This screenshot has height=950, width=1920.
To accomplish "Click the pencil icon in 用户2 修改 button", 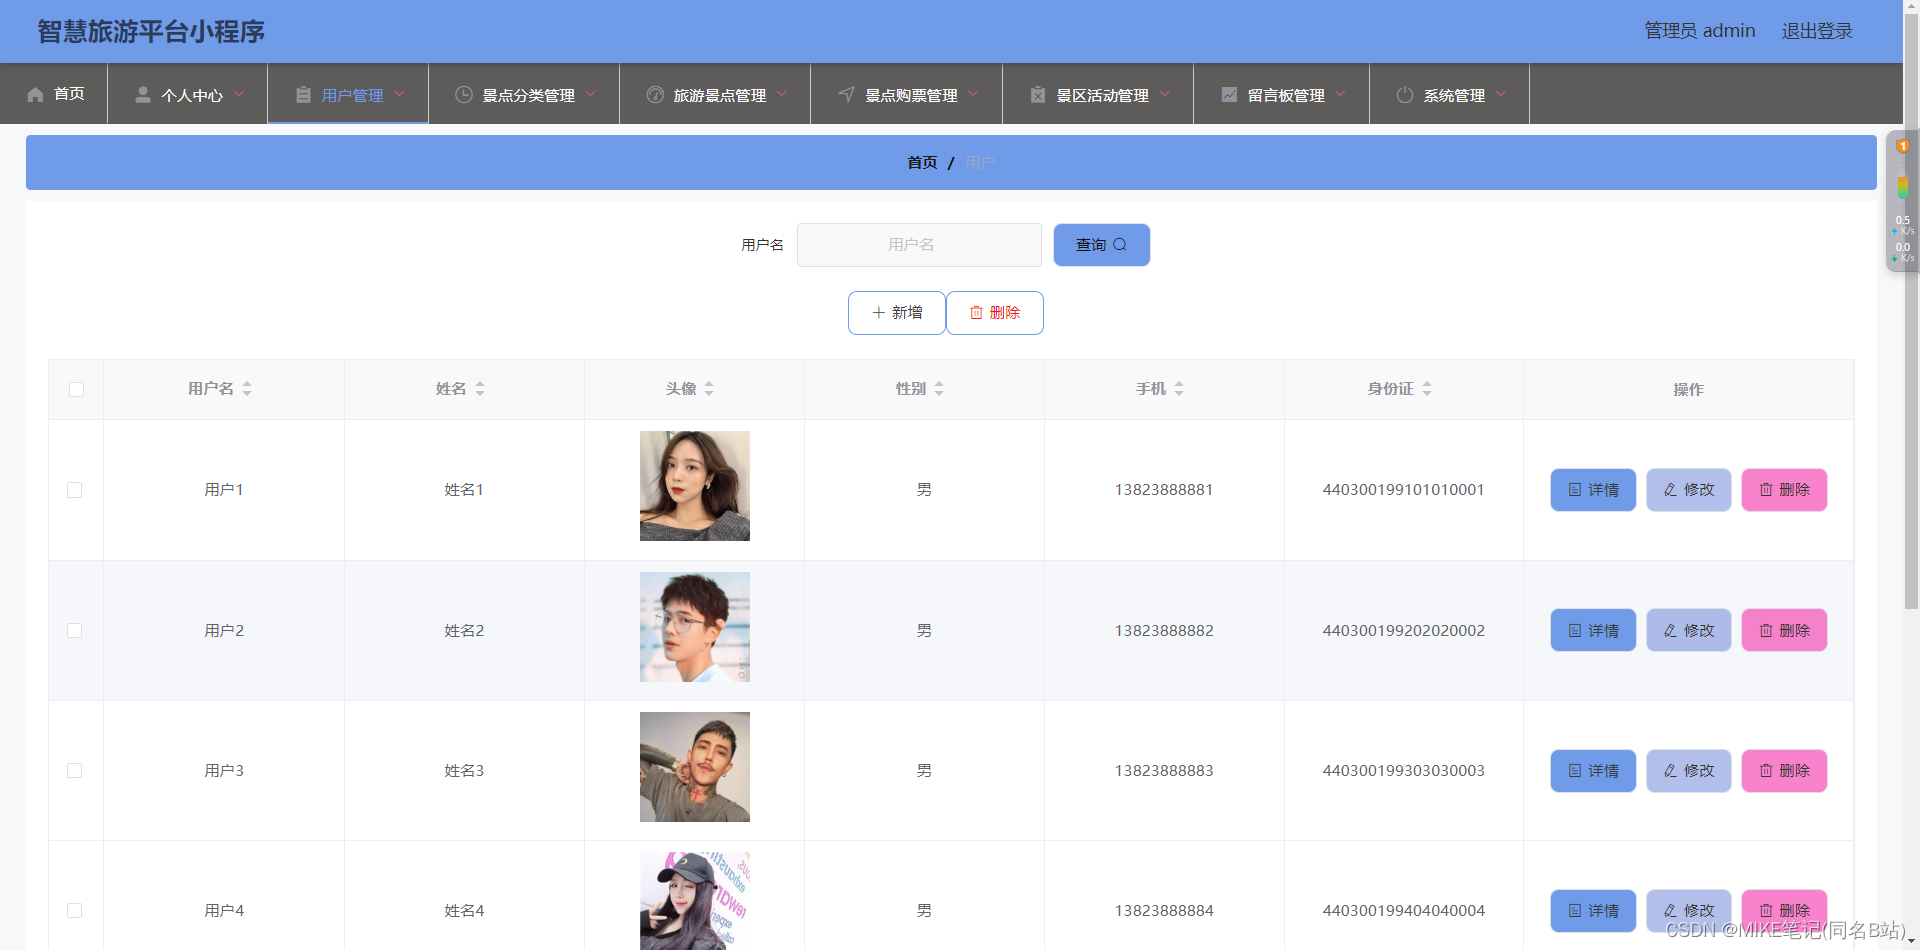I will [1670, 631].
